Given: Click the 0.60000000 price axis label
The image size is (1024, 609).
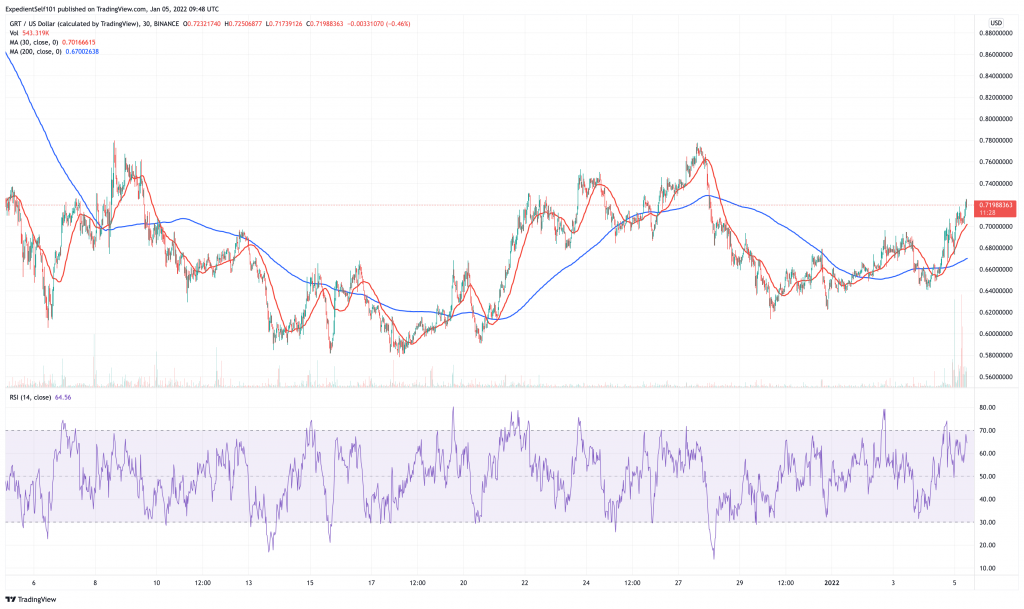Looking at the screenshot, I should (995, 334).
